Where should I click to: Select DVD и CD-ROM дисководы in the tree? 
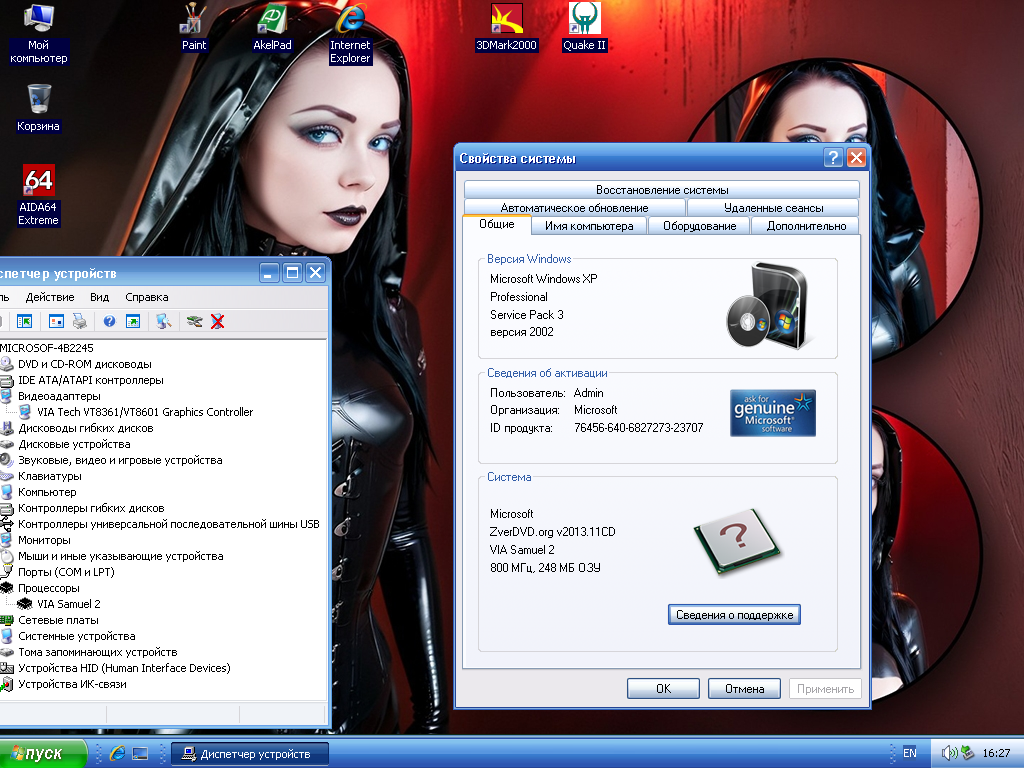tap(85, 364)
